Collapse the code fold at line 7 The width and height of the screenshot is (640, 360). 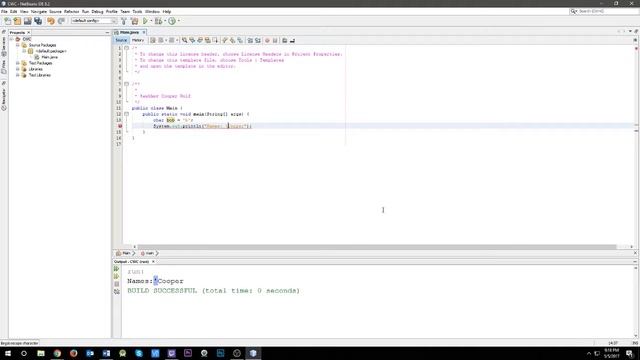point(127,84)
